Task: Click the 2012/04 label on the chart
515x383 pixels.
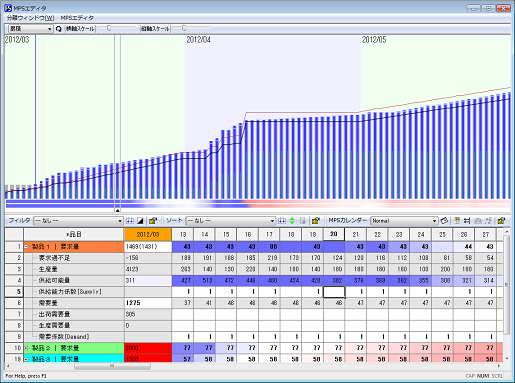Action: [x=199, y=40]
